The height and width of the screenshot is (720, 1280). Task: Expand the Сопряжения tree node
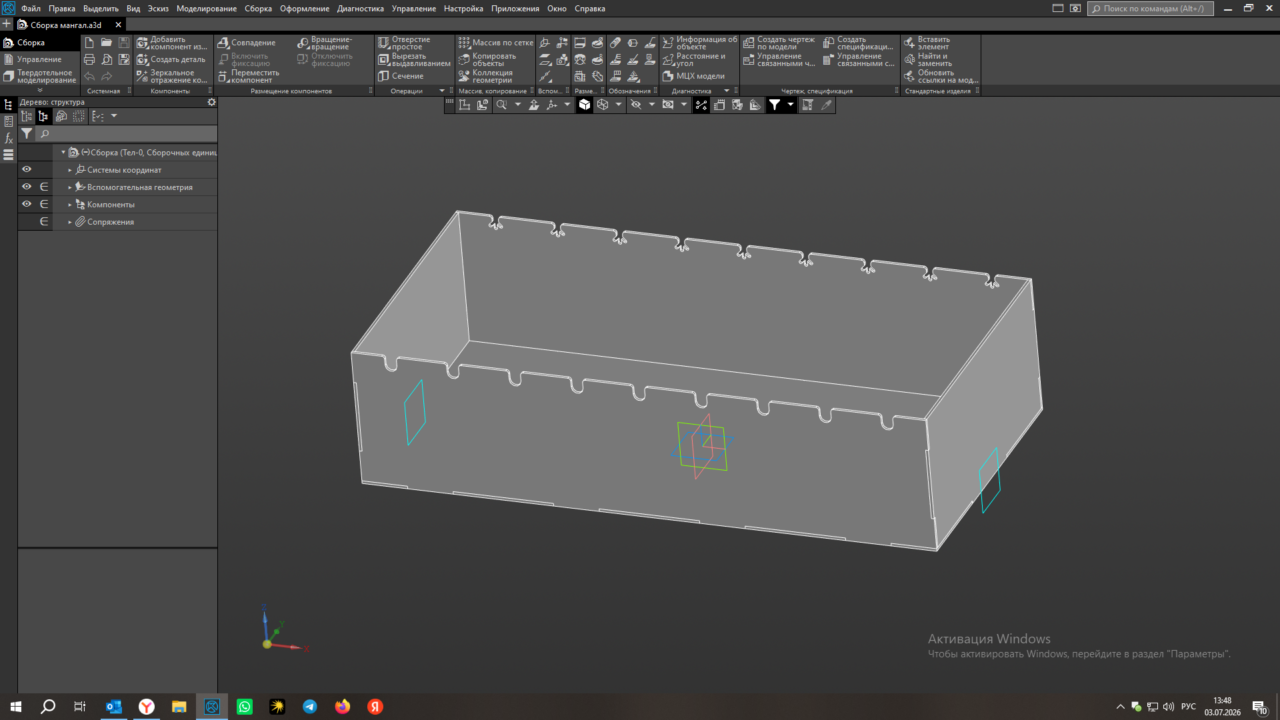pos(70,222)
